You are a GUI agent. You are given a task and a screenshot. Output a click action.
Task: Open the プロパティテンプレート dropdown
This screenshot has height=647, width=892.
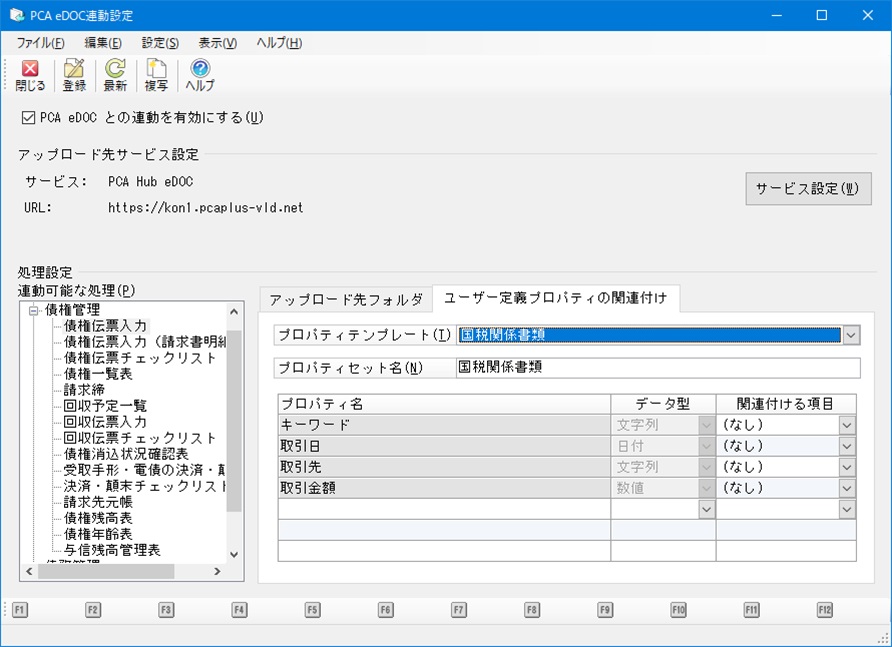(x=850, y=335)
